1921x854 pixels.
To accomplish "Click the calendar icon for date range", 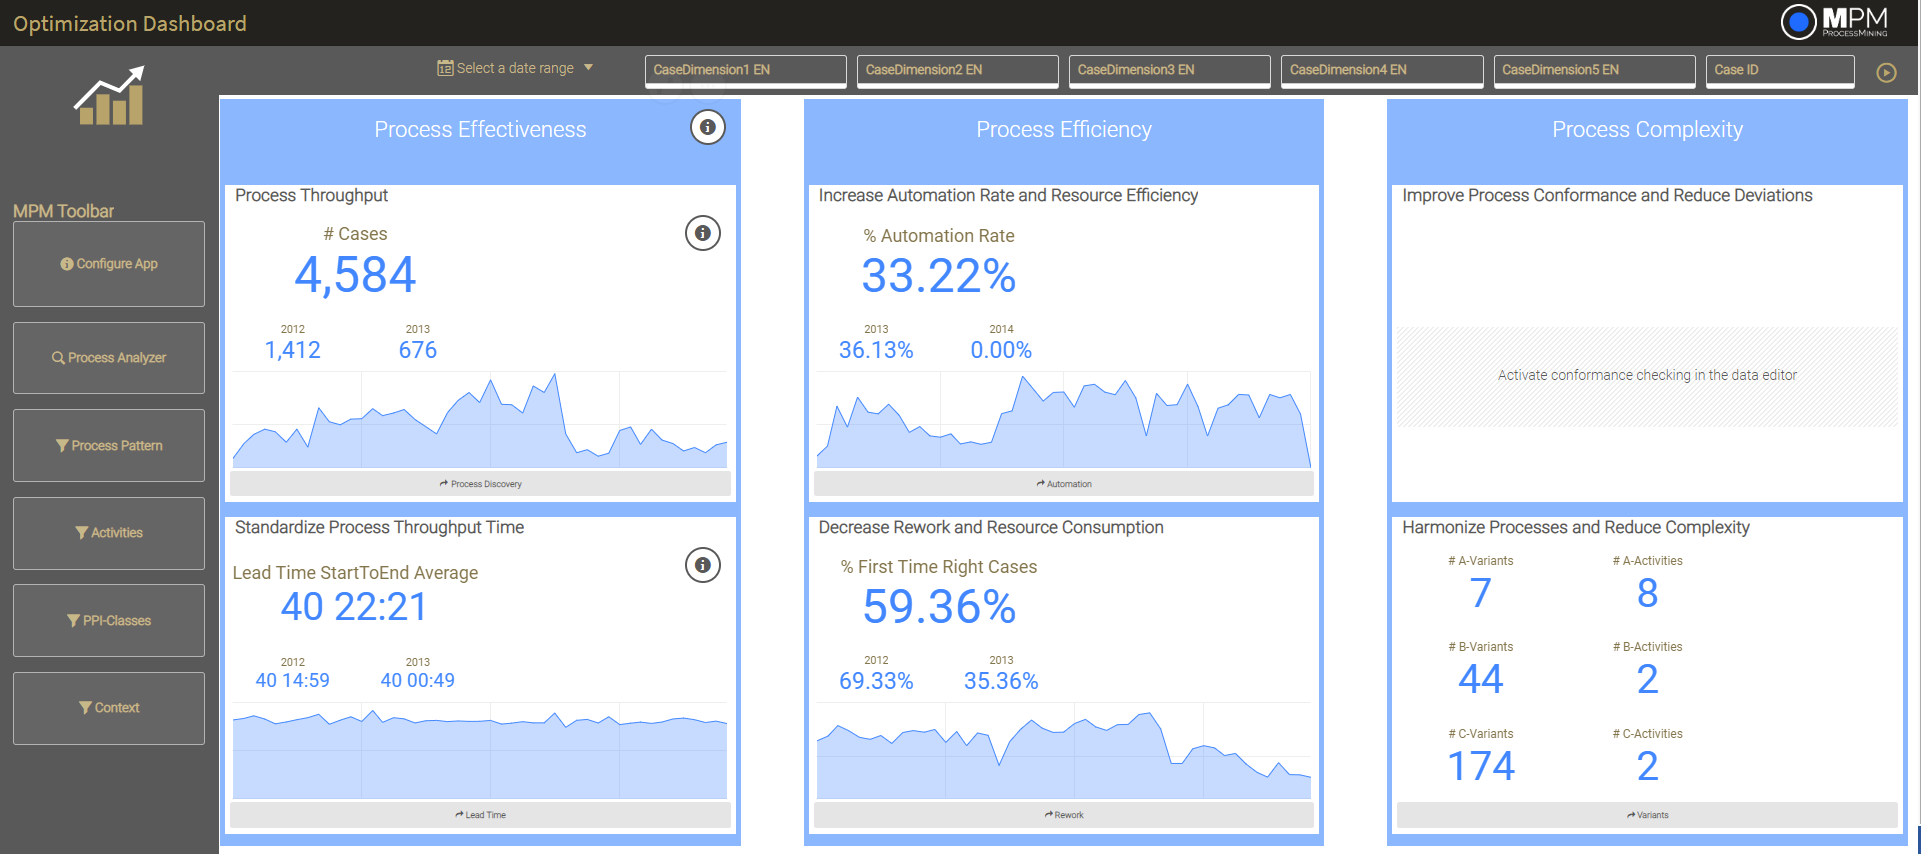I will 445,68.
